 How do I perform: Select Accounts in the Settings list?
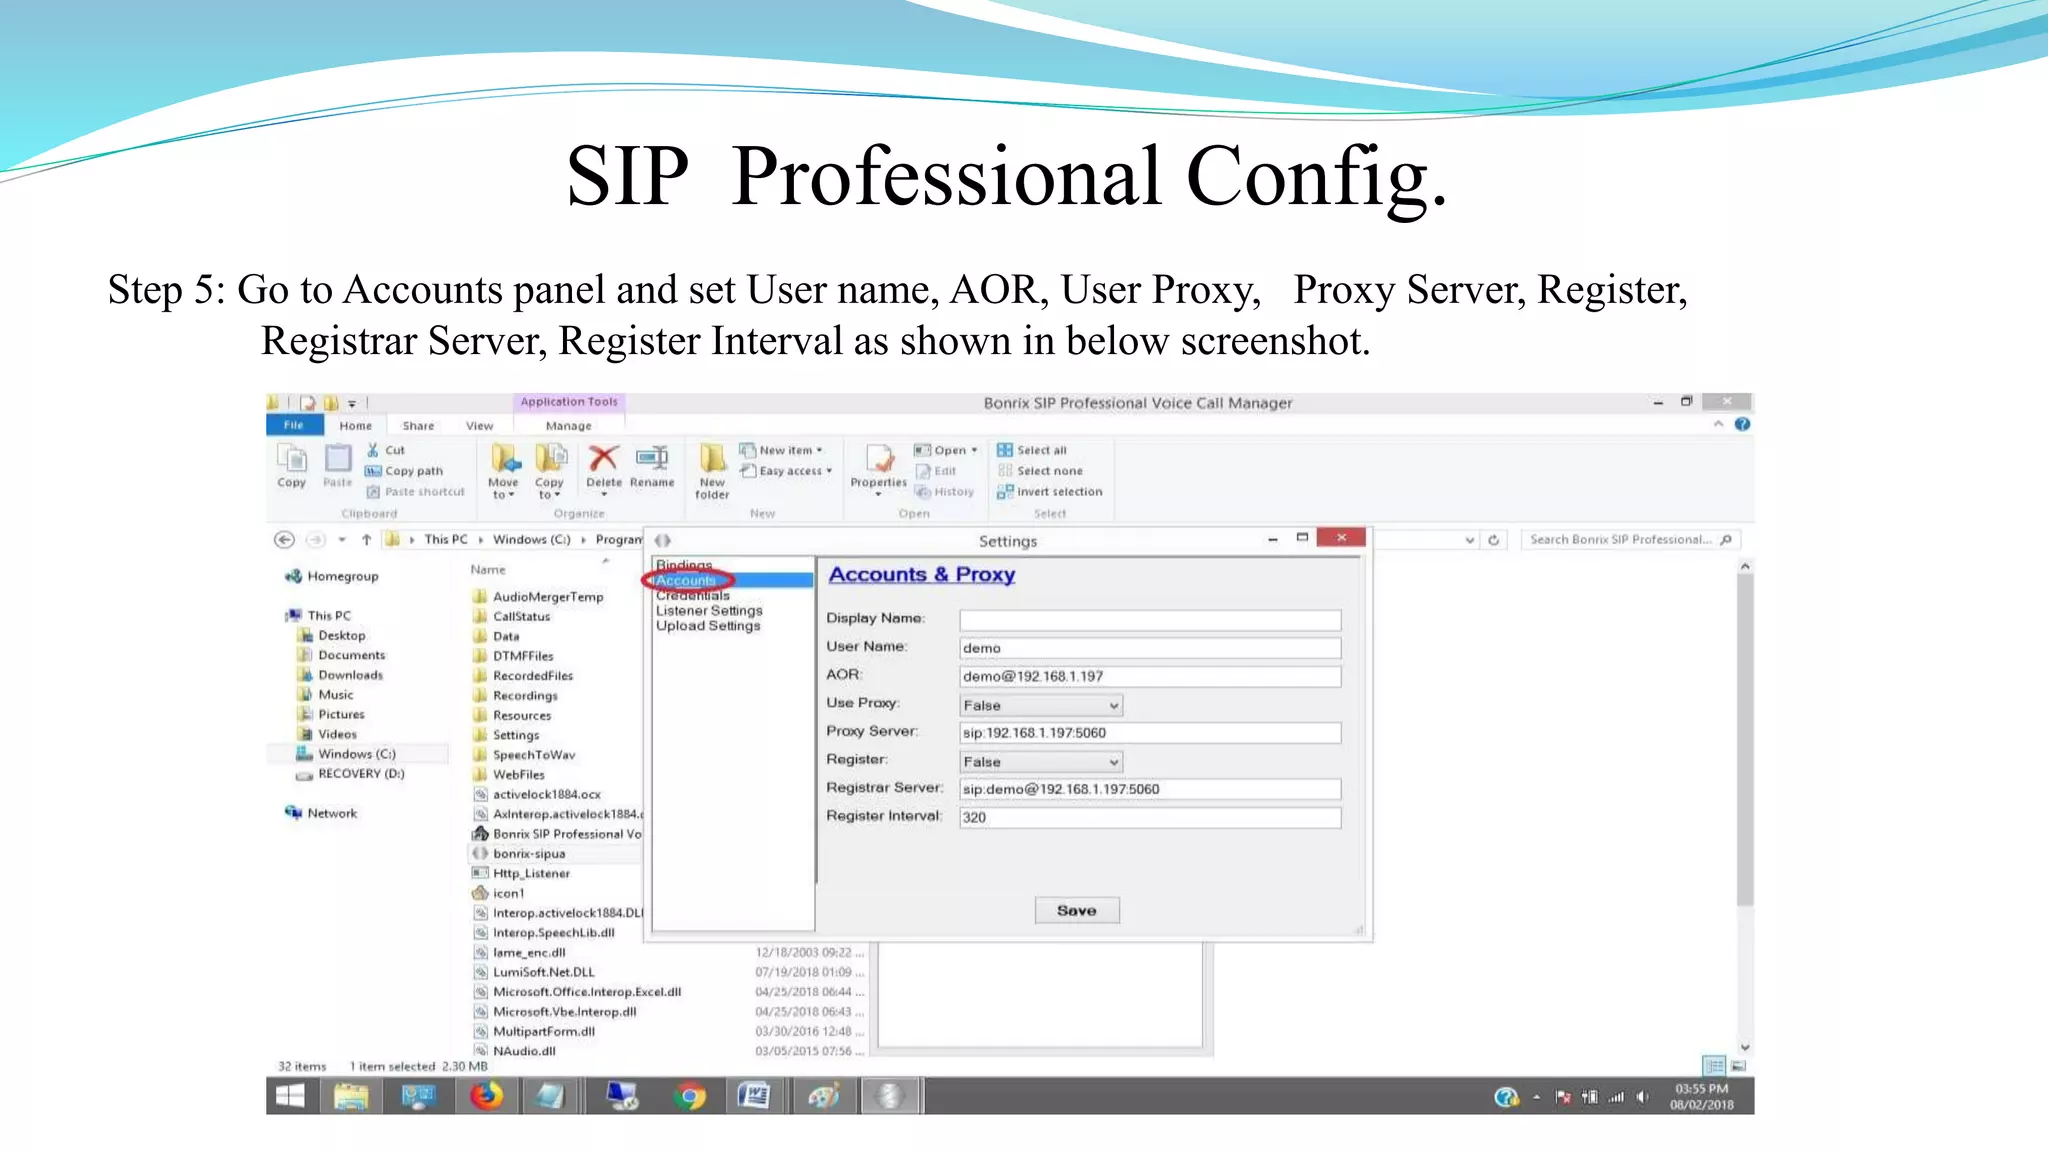(x=733, y=580)
